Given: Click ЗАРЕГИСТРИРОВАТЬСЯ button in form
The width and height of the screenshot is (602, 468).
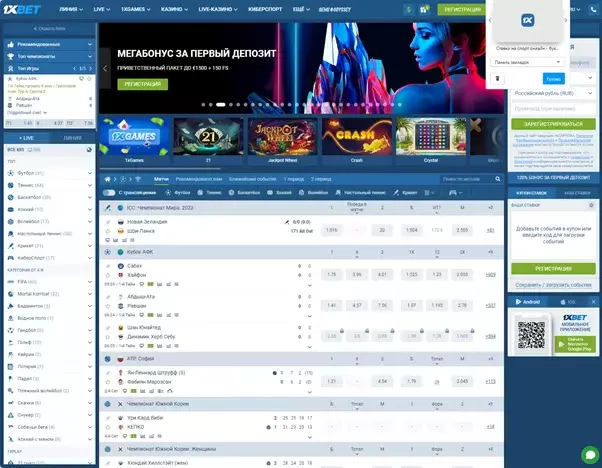Looking at the screenshot, I should coord(553,124).
